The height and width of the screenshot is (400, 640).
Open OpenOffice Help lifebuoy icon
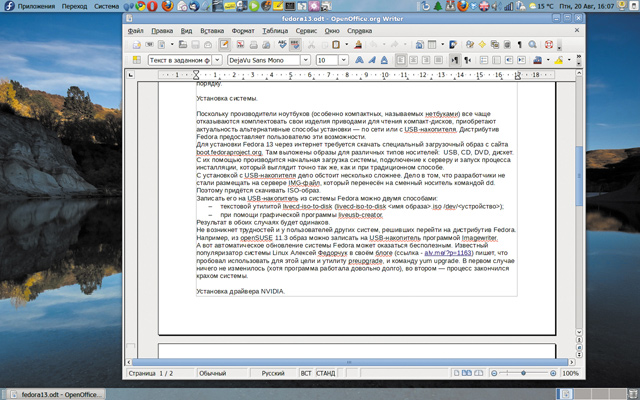pyautogui.click(x=549, y=45)
